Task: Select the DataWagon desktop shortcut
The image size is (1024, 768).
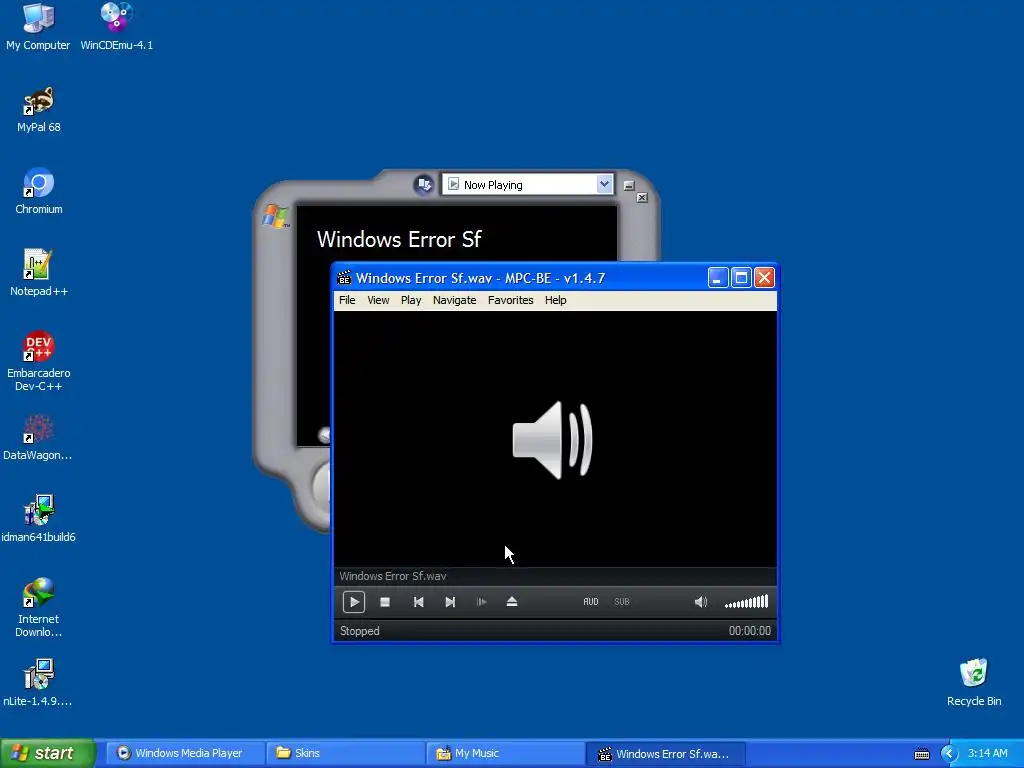Action: 38,438
